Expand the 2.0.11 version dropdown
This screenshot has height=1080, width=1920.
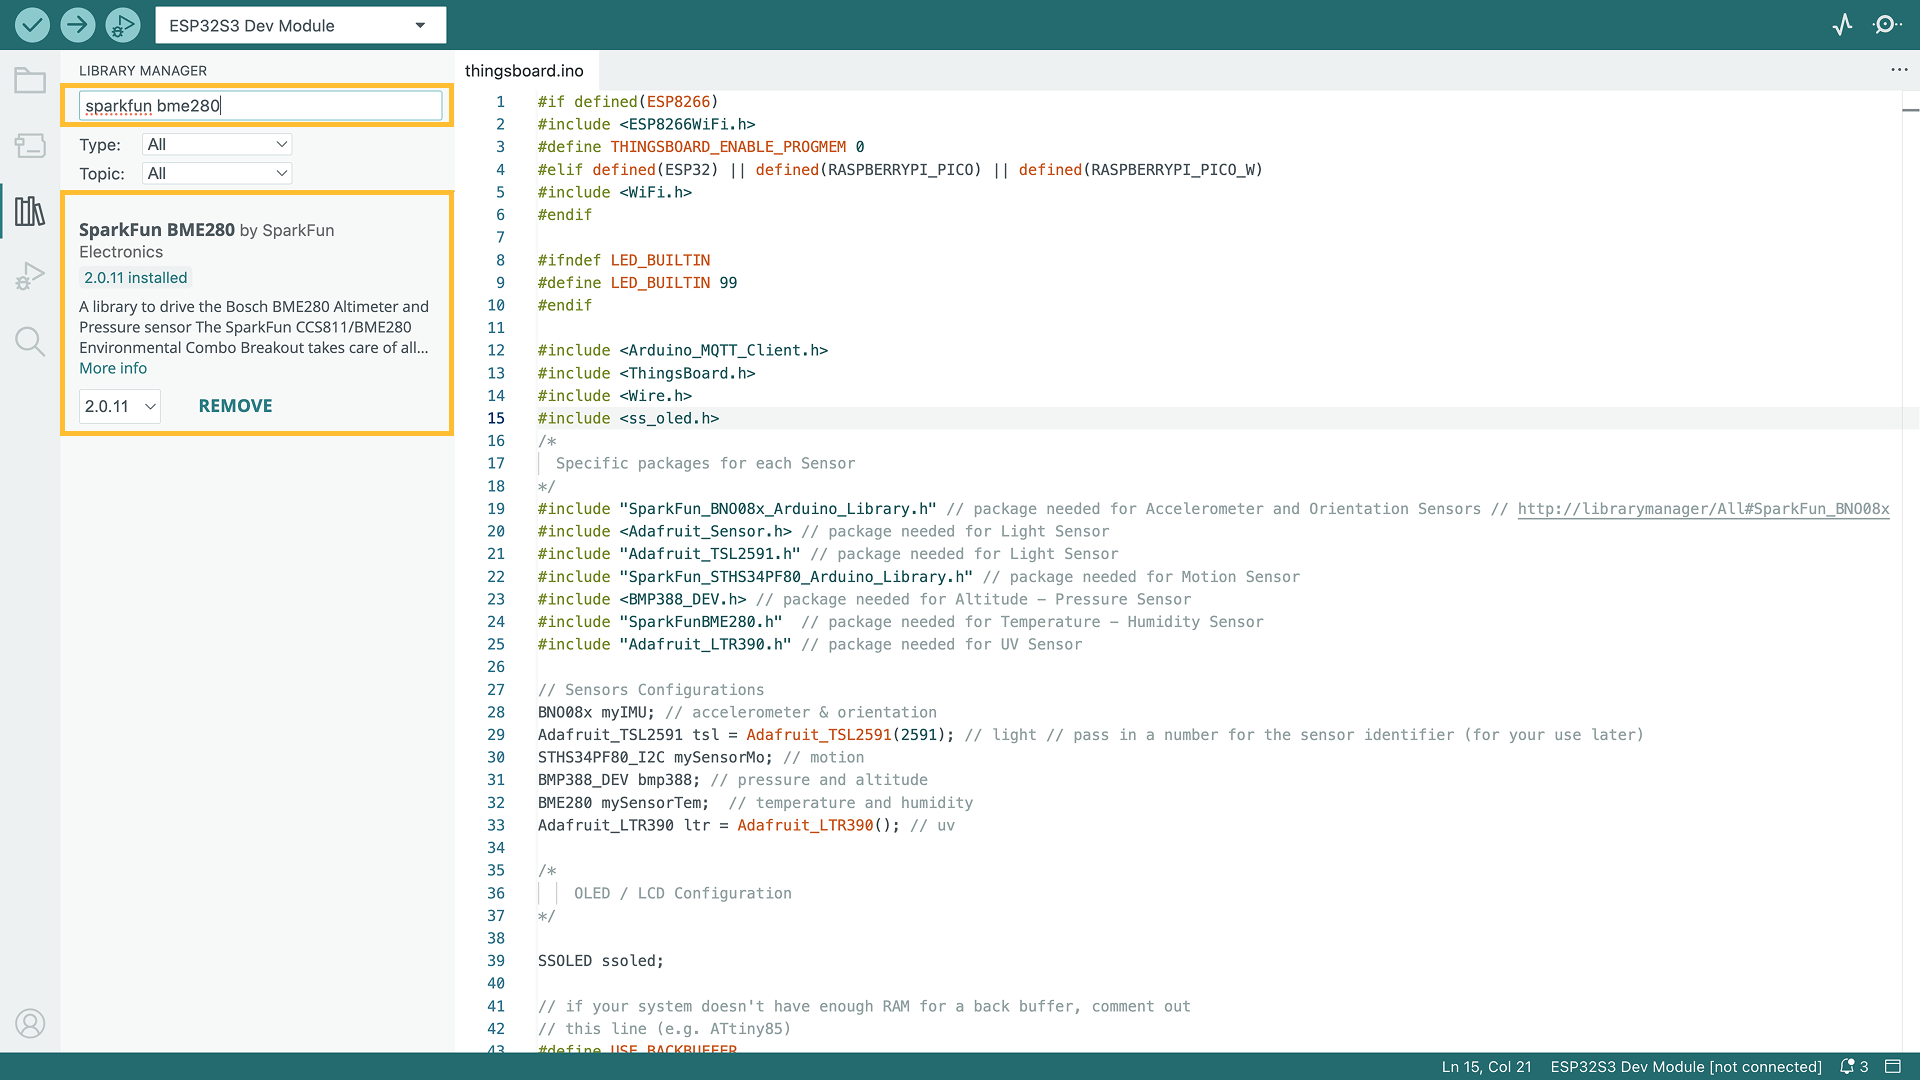pos(120,407)
